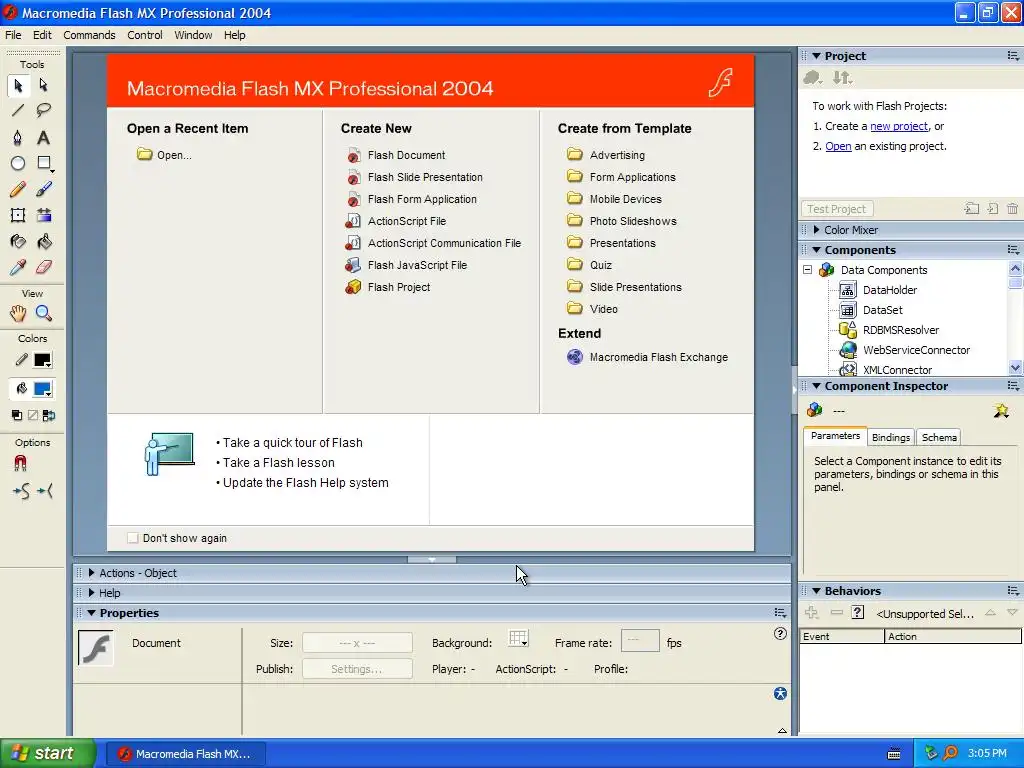Viewport: 1024px width, 768px height.
Task: Select the Pencil tool
Action: [18, 189]
